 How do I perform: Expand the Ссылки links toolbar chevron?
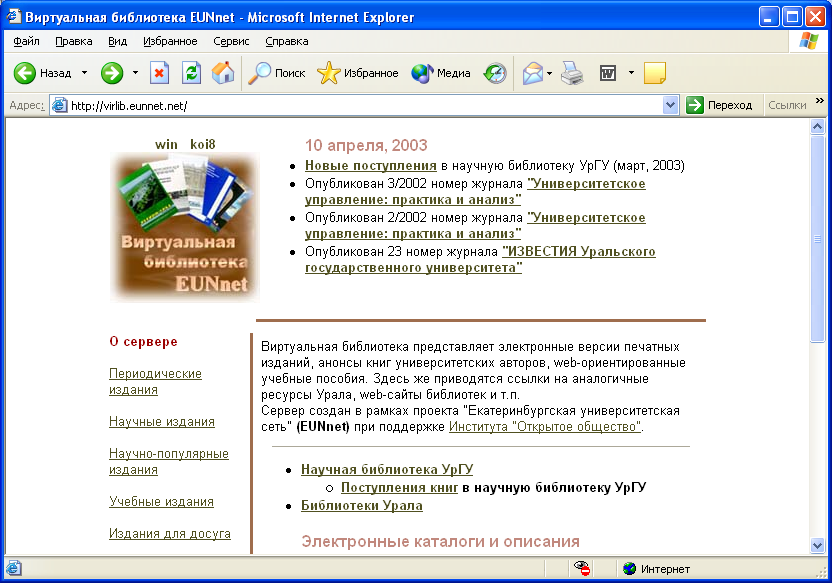pos(820,101)
